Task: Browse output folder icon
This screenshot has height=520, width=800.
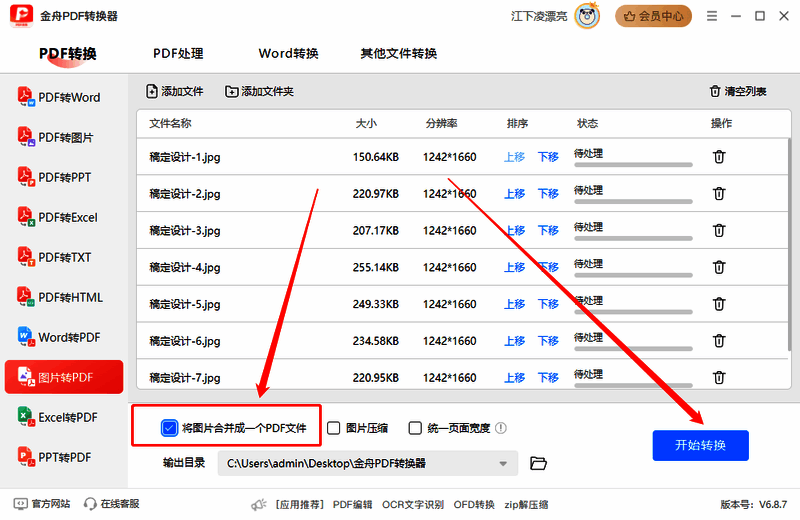Action: 538,463
